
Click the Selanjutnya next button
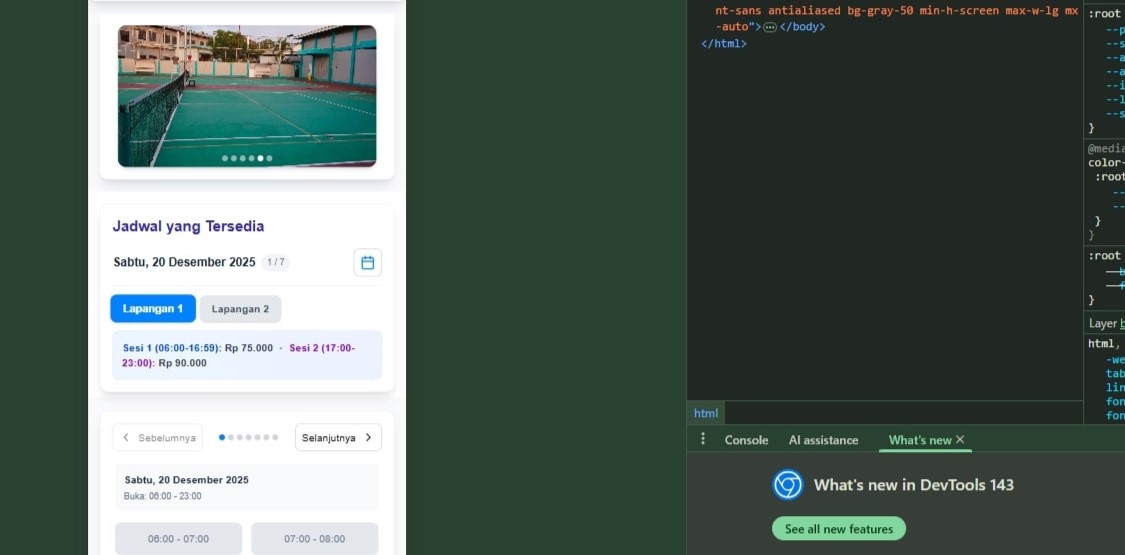[x=338, y=437]
